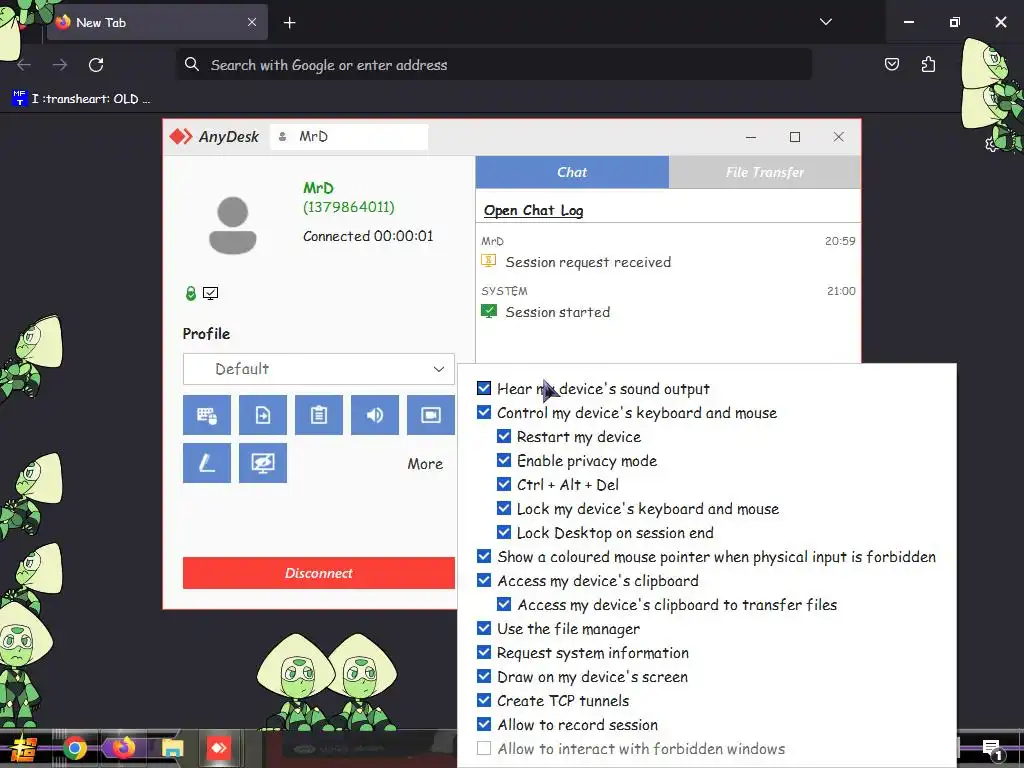
Task: Click the AnyDesk taskbar icon
Action: 219,748
